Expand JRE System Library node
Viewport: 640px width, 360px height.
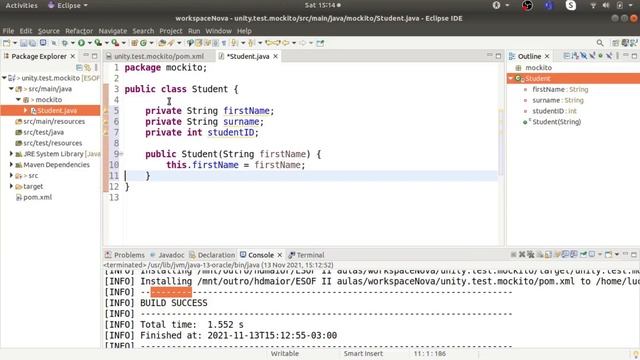11,153
